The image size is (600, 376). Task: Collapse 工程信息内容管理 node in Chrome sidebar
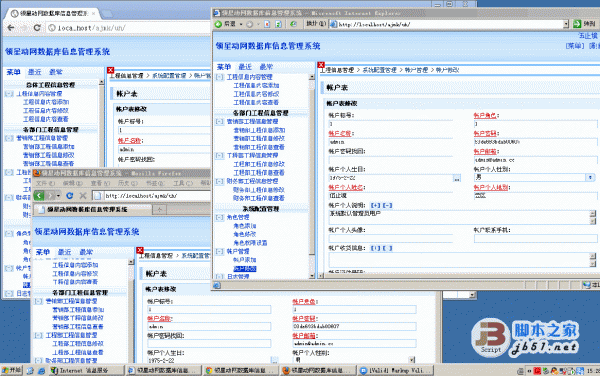click(x=9, y=93)
